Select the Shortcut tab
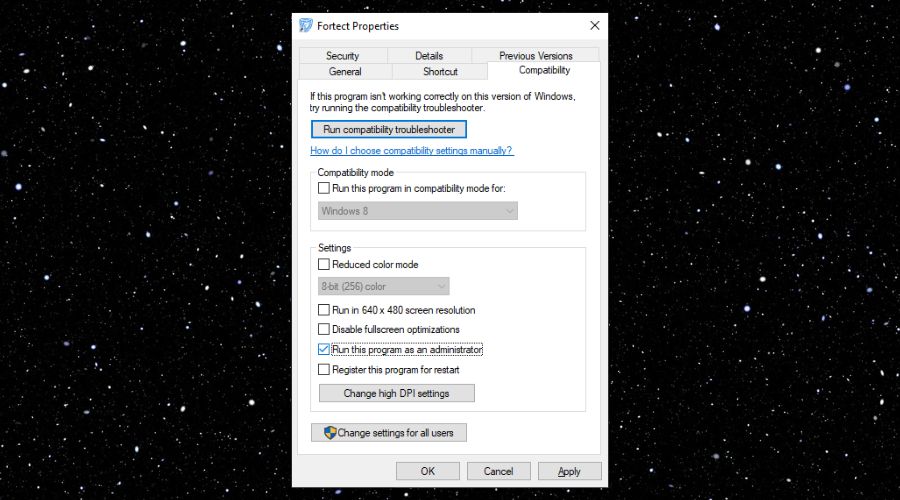This screenshot has width=900, height=500. (x=440, y=72)
